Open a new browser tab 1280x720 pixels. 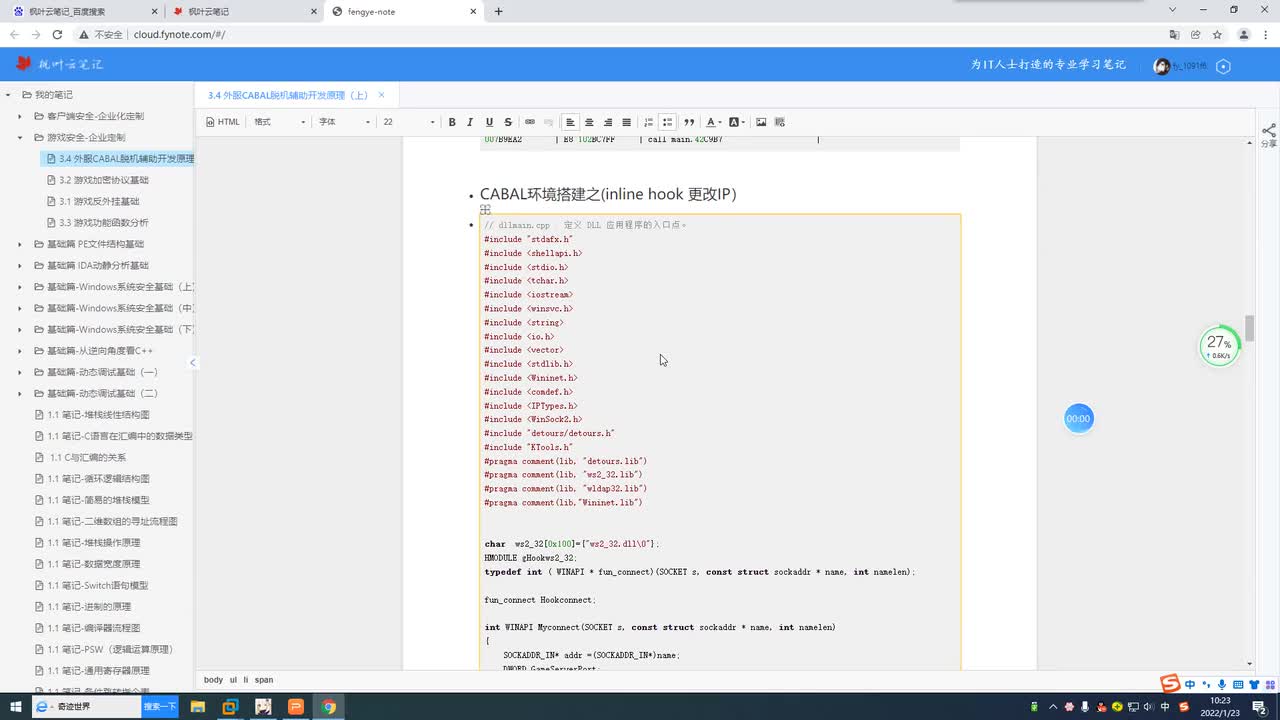(499, 11)
